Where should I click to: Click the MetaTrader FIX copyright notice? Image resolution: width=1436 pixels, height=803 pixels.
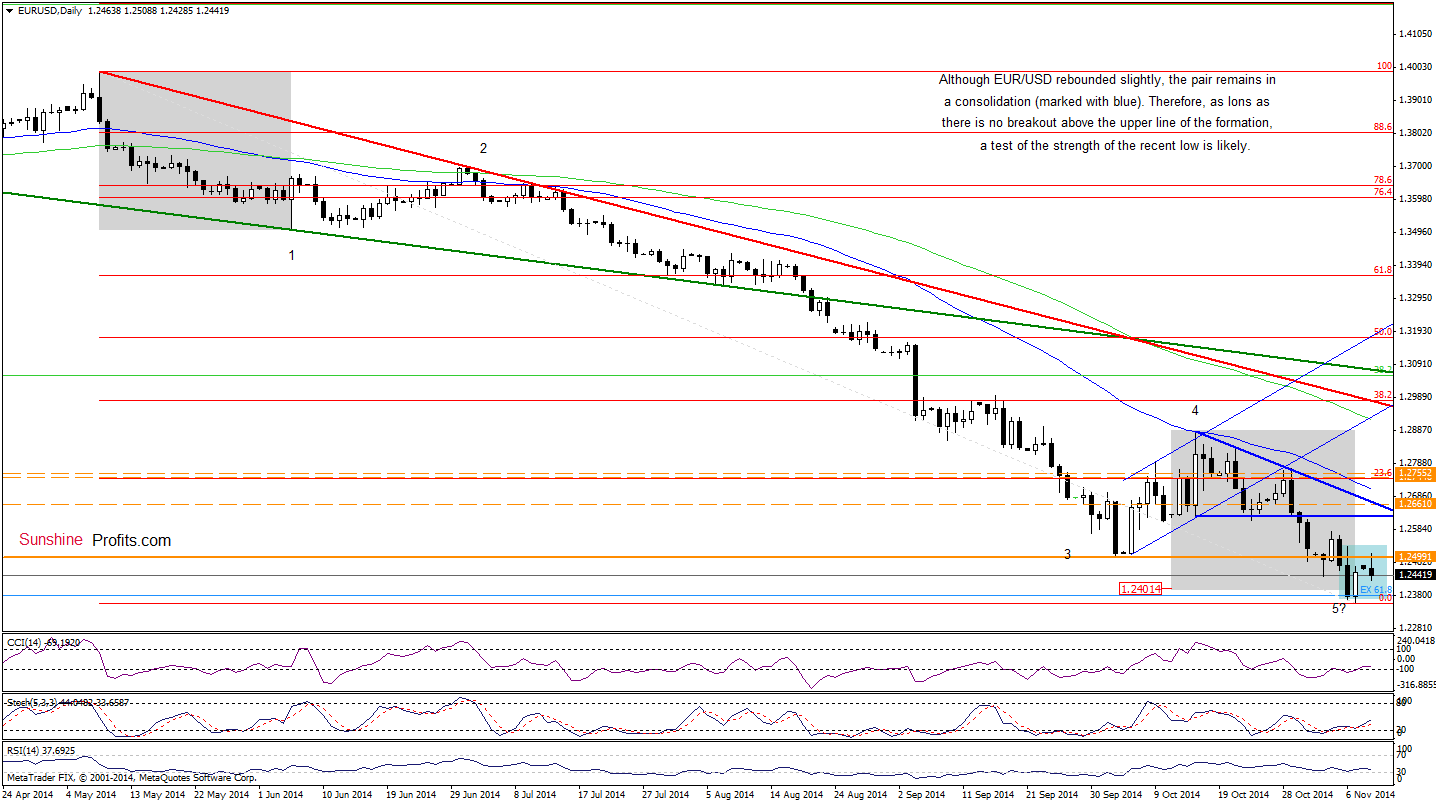[131, 777]
